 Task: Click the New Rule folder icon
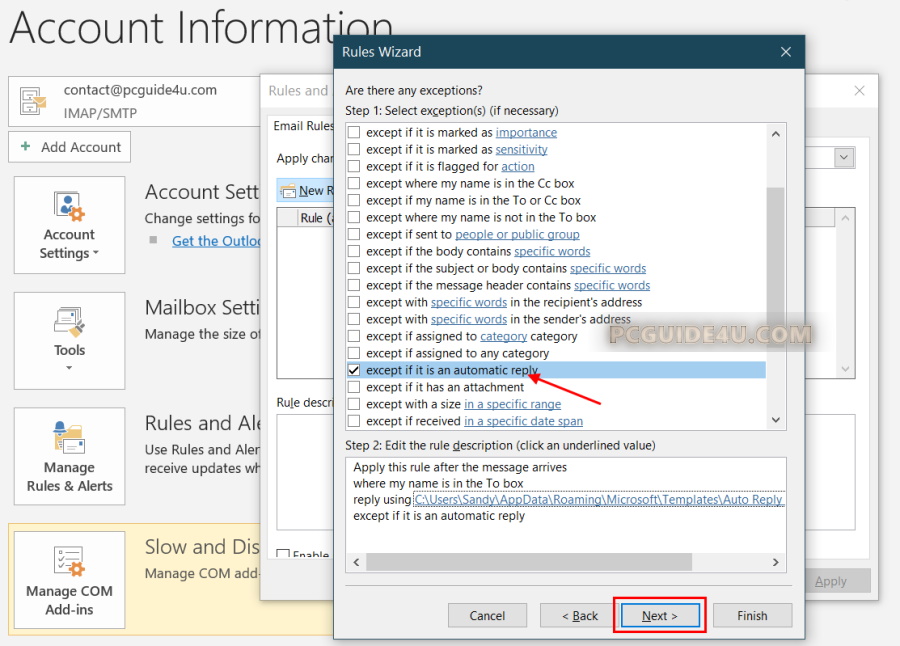pos(288,191)
